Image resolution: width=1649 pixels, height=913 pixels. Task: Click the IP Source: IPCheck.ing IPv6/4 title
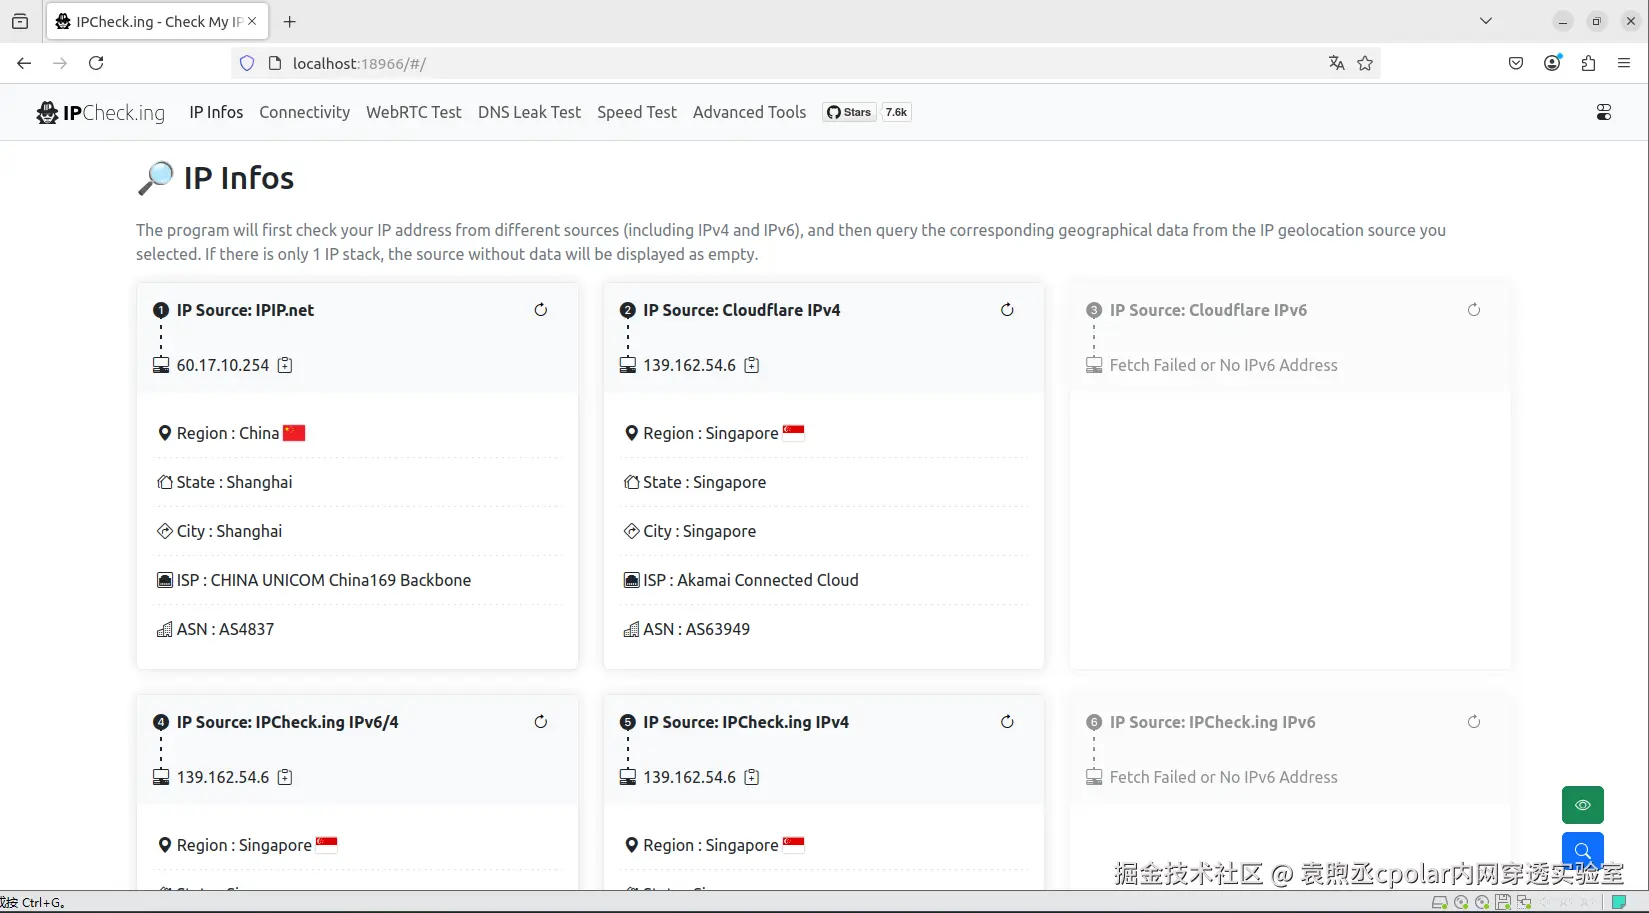pyautogui.click(x=288, y=722)
